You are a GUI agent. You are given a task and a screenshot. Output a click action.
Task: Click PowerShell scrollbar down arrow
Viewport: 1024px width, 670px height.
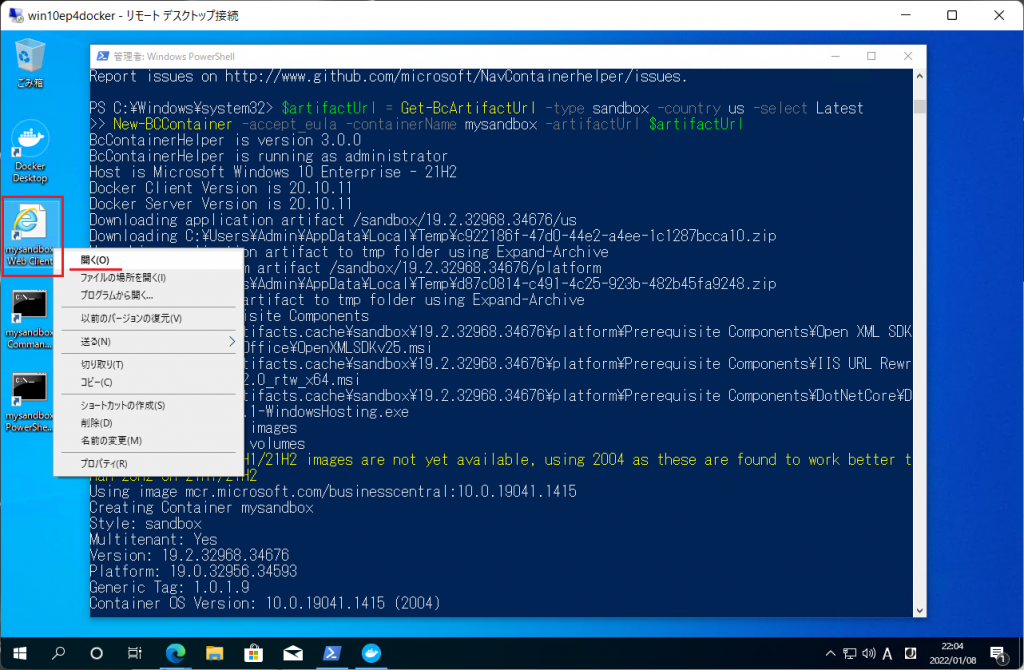click(x=920, y=611)
